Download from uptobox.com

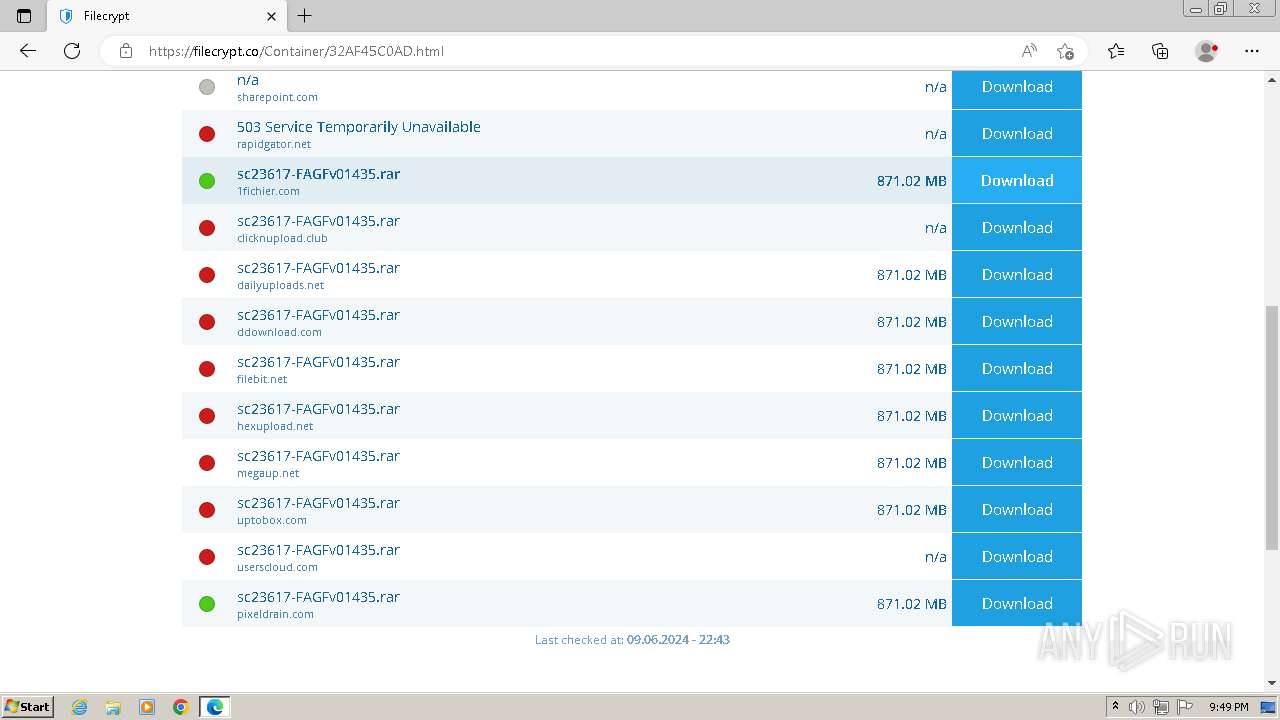click(1017, 509)
